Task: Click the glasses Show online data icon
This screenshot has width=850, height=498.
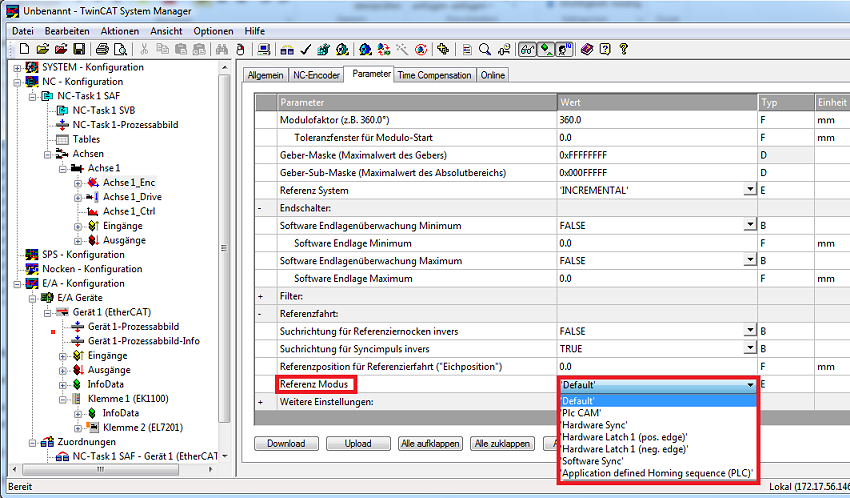Action: click(x=527, y=49)
